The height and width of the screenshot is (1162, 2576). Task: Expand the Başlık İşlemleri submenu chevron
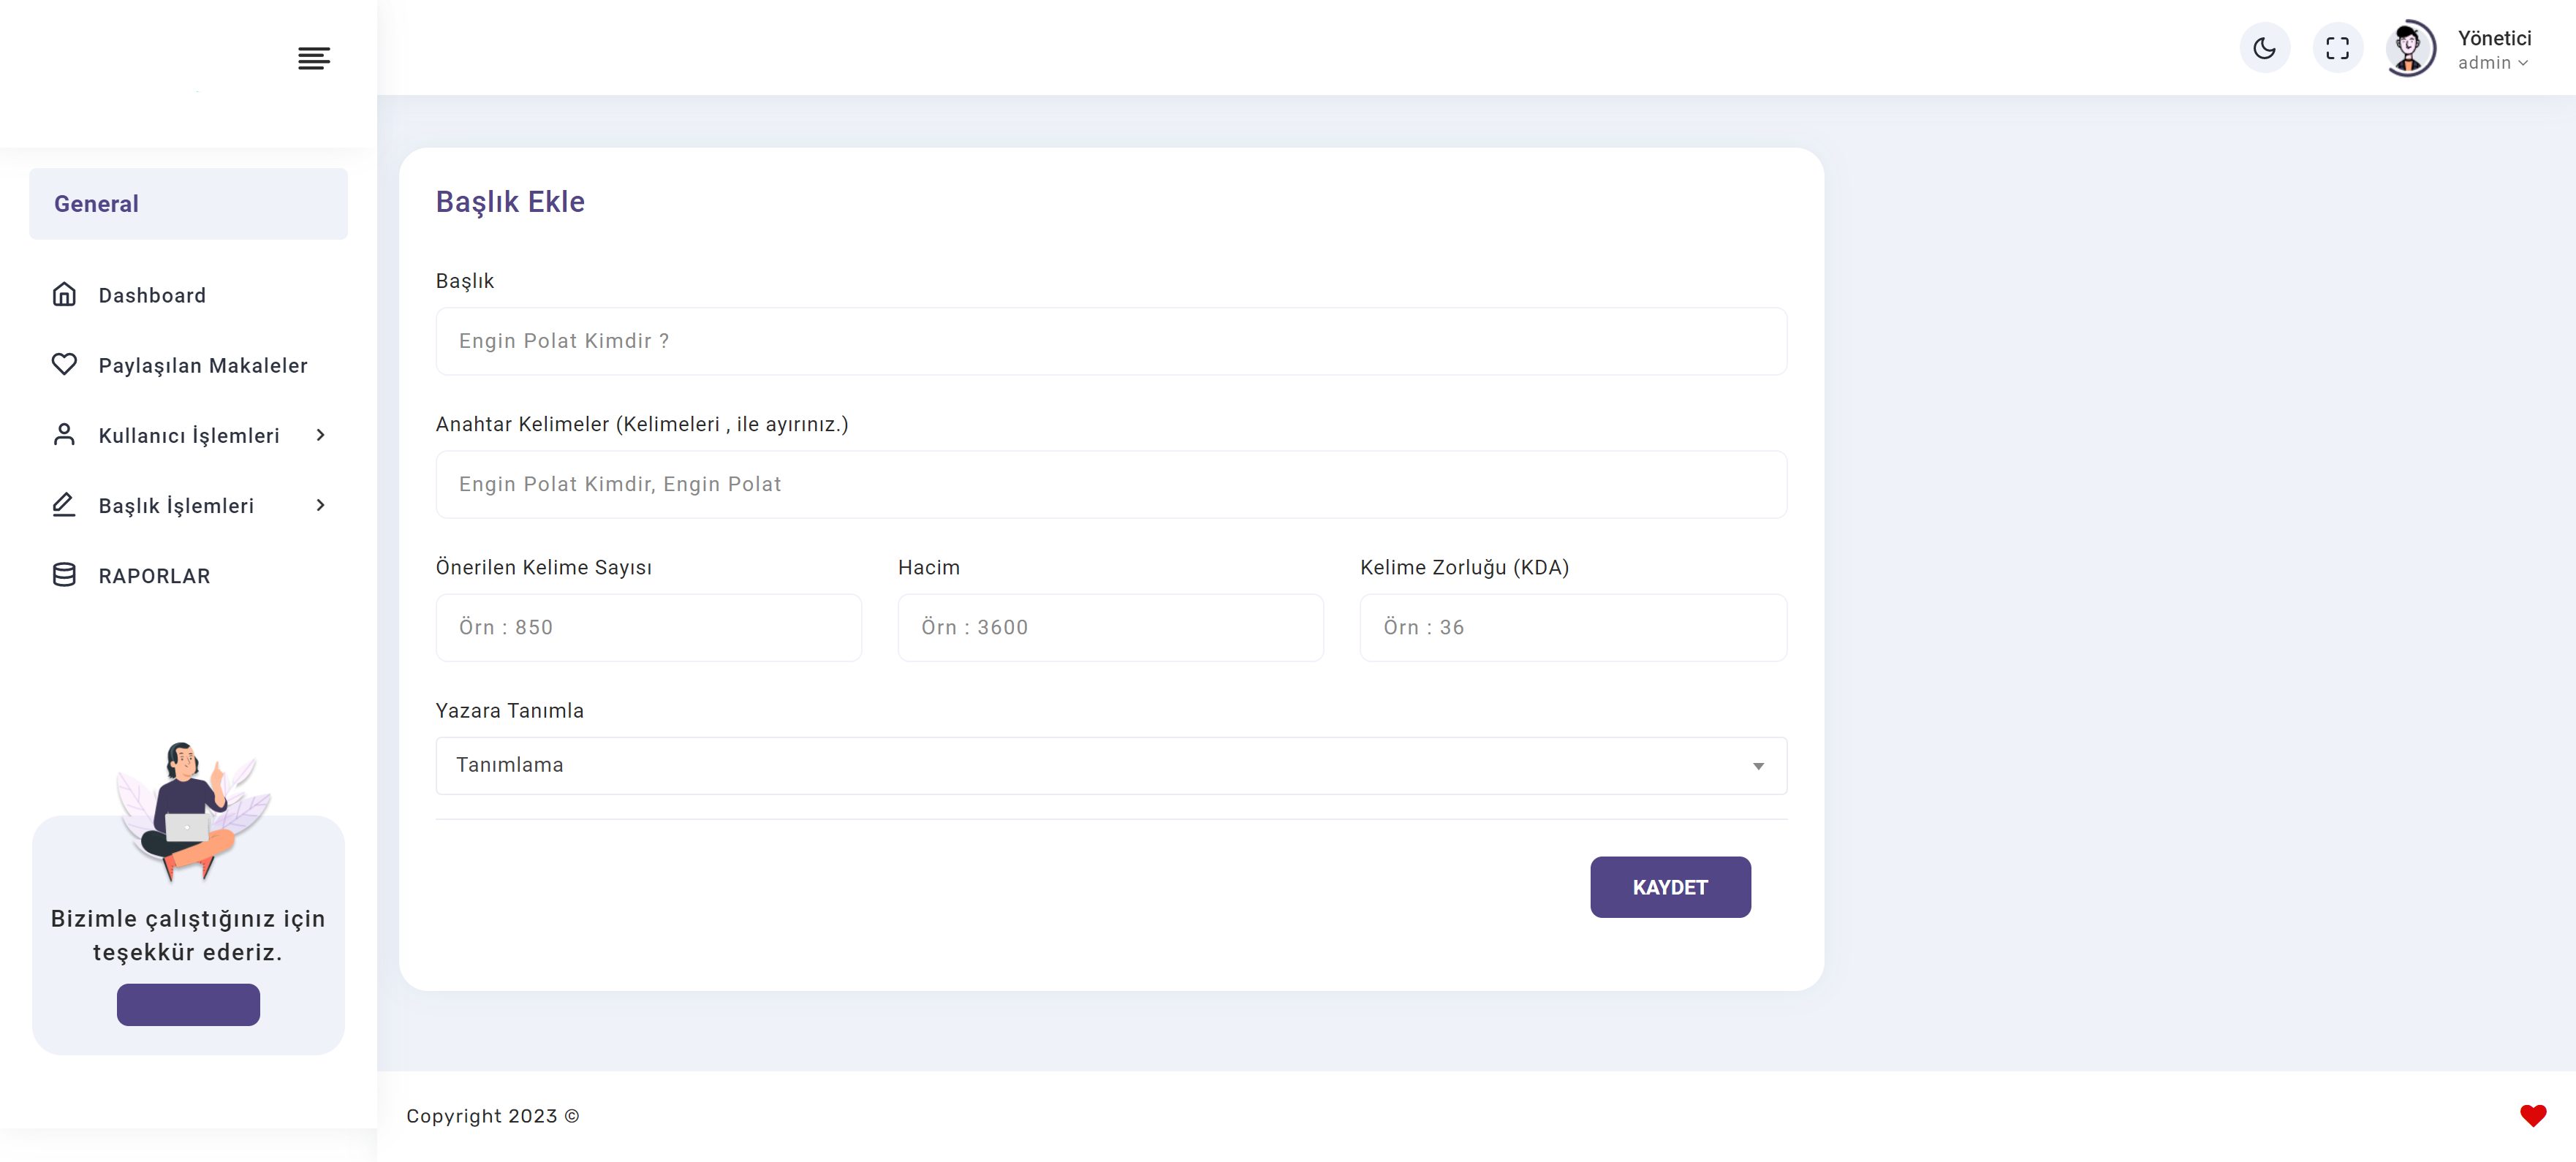coord(321,505)
